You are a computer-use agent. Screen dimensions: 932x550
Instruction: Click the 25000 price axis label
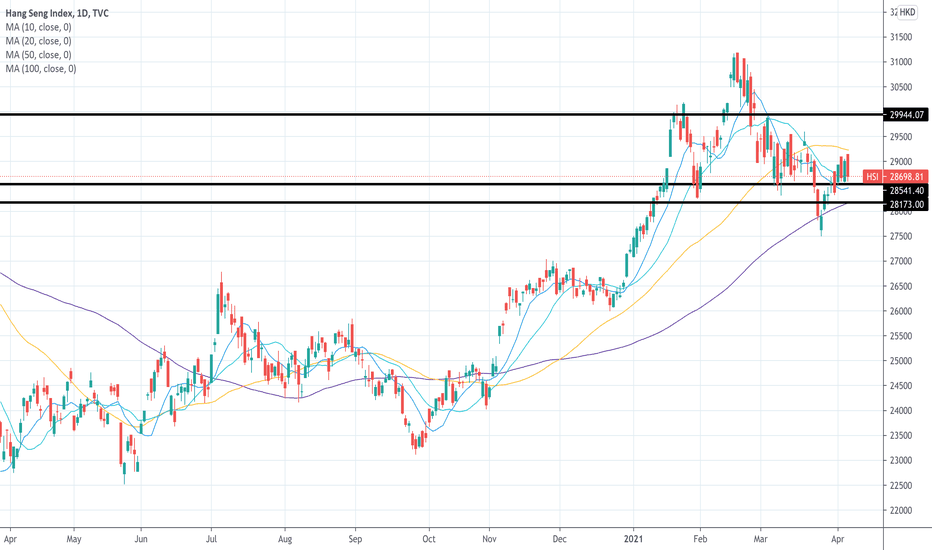pos(900,362)
